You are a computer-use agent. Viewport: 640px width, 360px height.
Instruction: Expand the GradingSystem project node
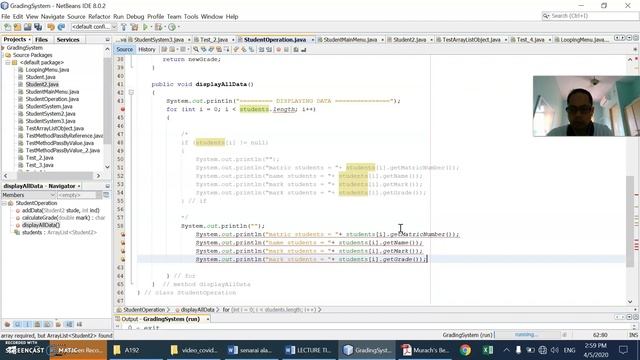click(x=3, y=48)
